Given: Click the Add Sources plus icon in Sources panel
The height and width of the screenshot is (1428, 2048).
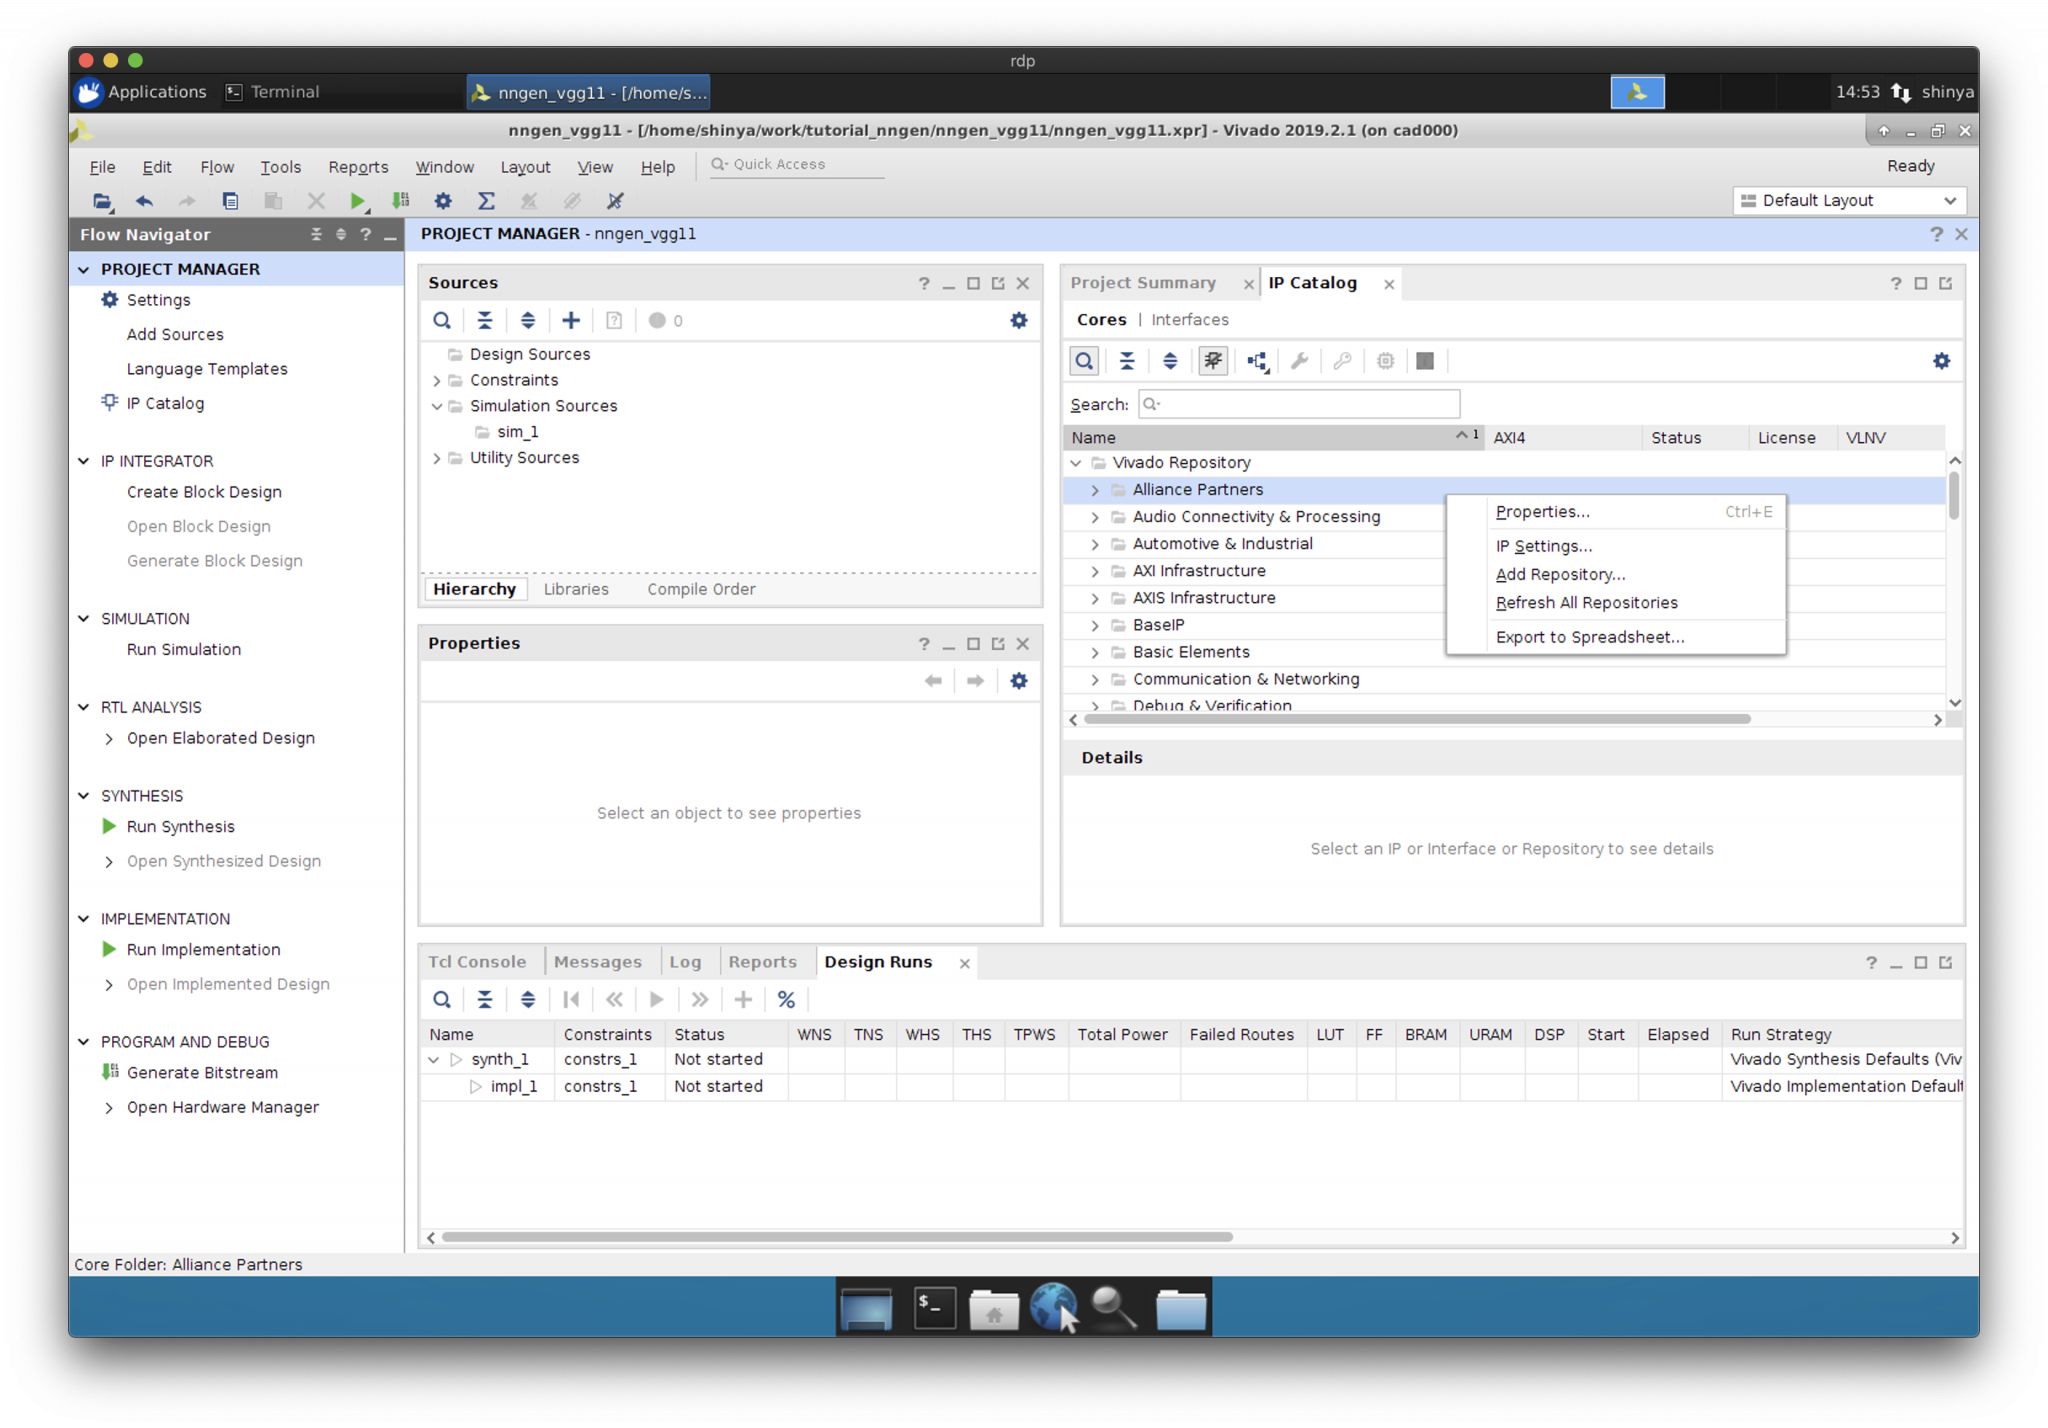Looking at the screenshot, I should [x=570, y=321].
